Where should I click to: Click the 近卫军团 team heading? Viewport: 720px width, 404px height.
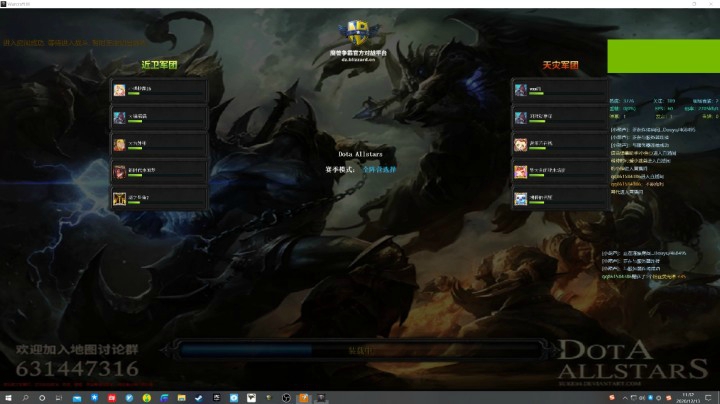(x=159, y=65)
